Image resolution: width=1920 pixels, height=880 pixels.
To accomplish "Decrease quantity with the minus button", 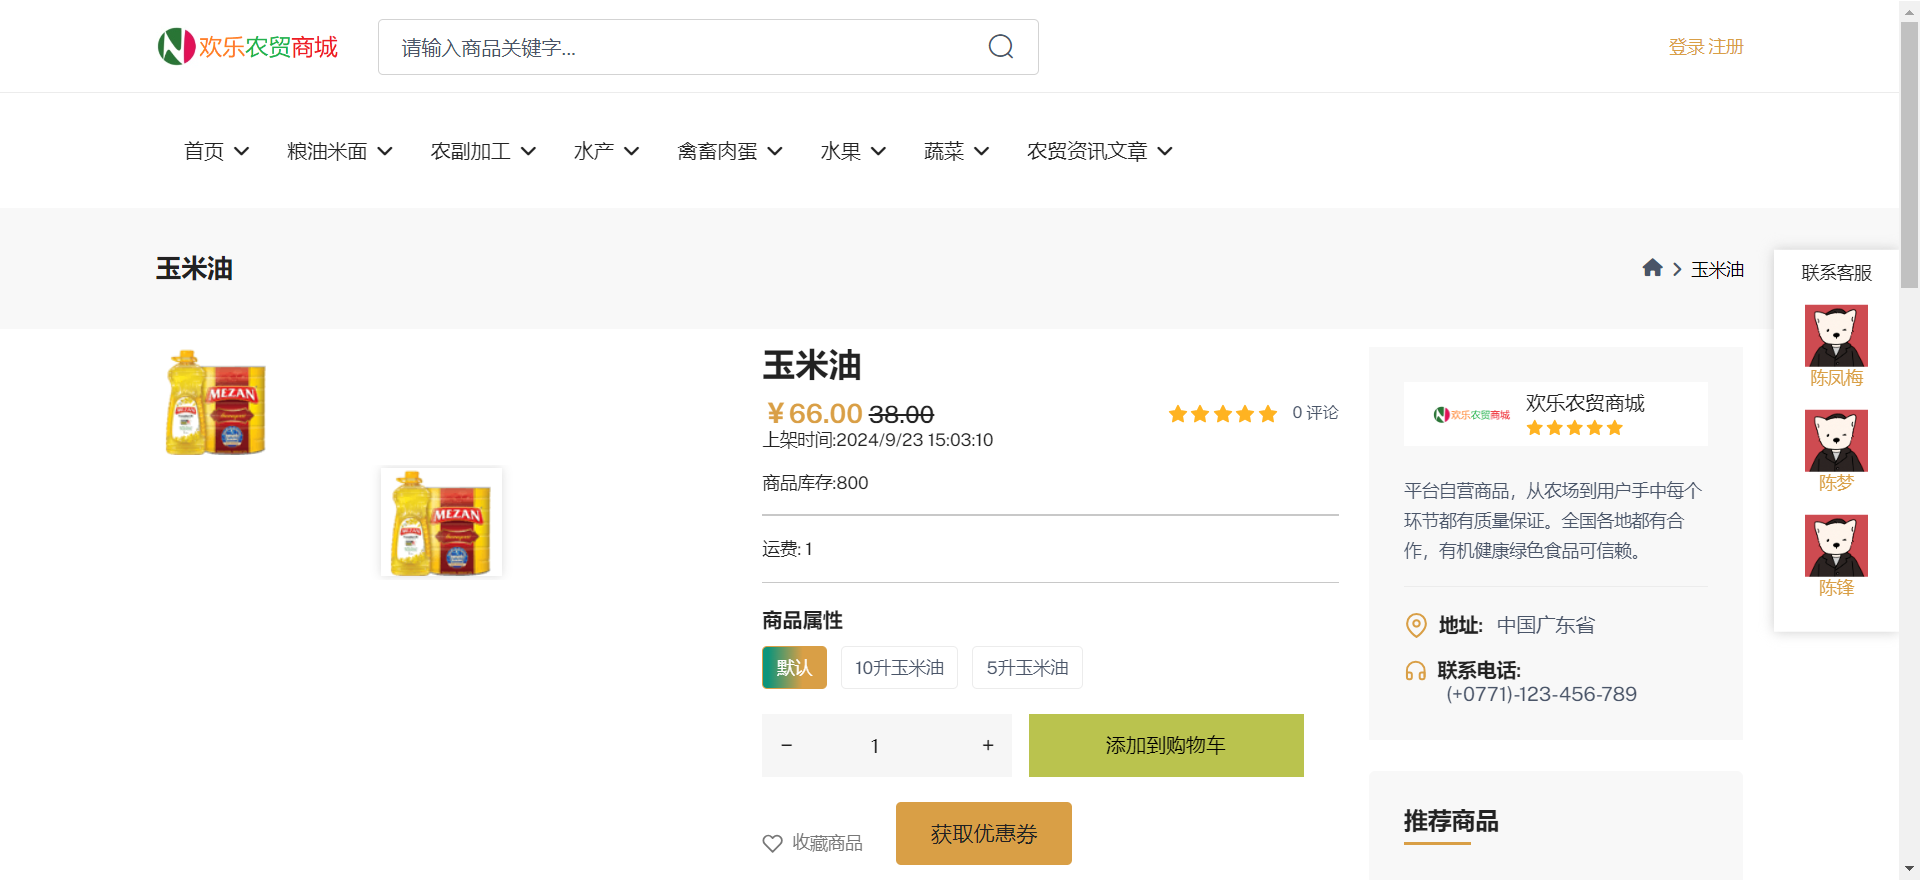I will pyautogui.click(x=787, y=745).
